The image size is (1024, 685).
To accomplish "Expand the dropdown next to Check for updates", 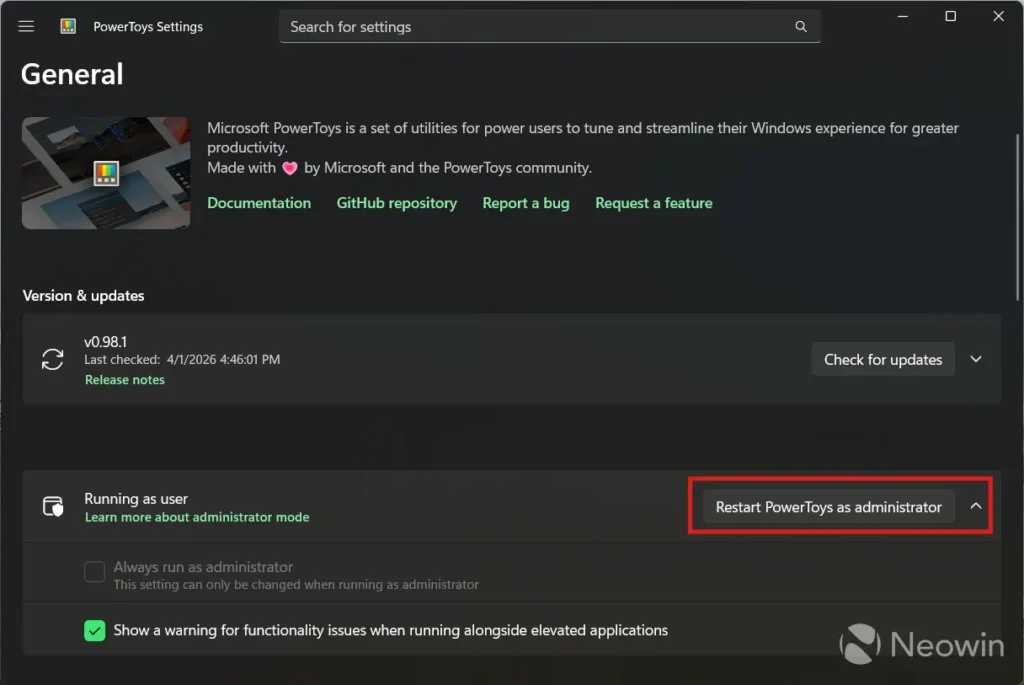I will pos(976,359).
